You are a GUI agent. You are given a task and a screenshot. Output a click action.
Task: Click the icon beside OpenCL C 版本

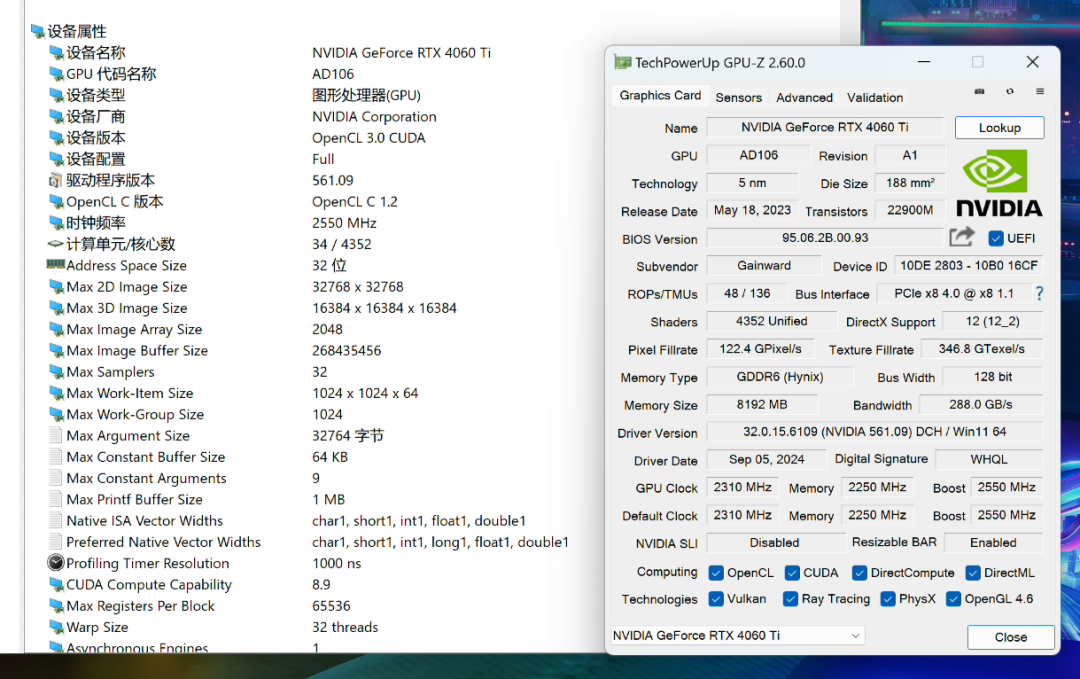[56, 202]
